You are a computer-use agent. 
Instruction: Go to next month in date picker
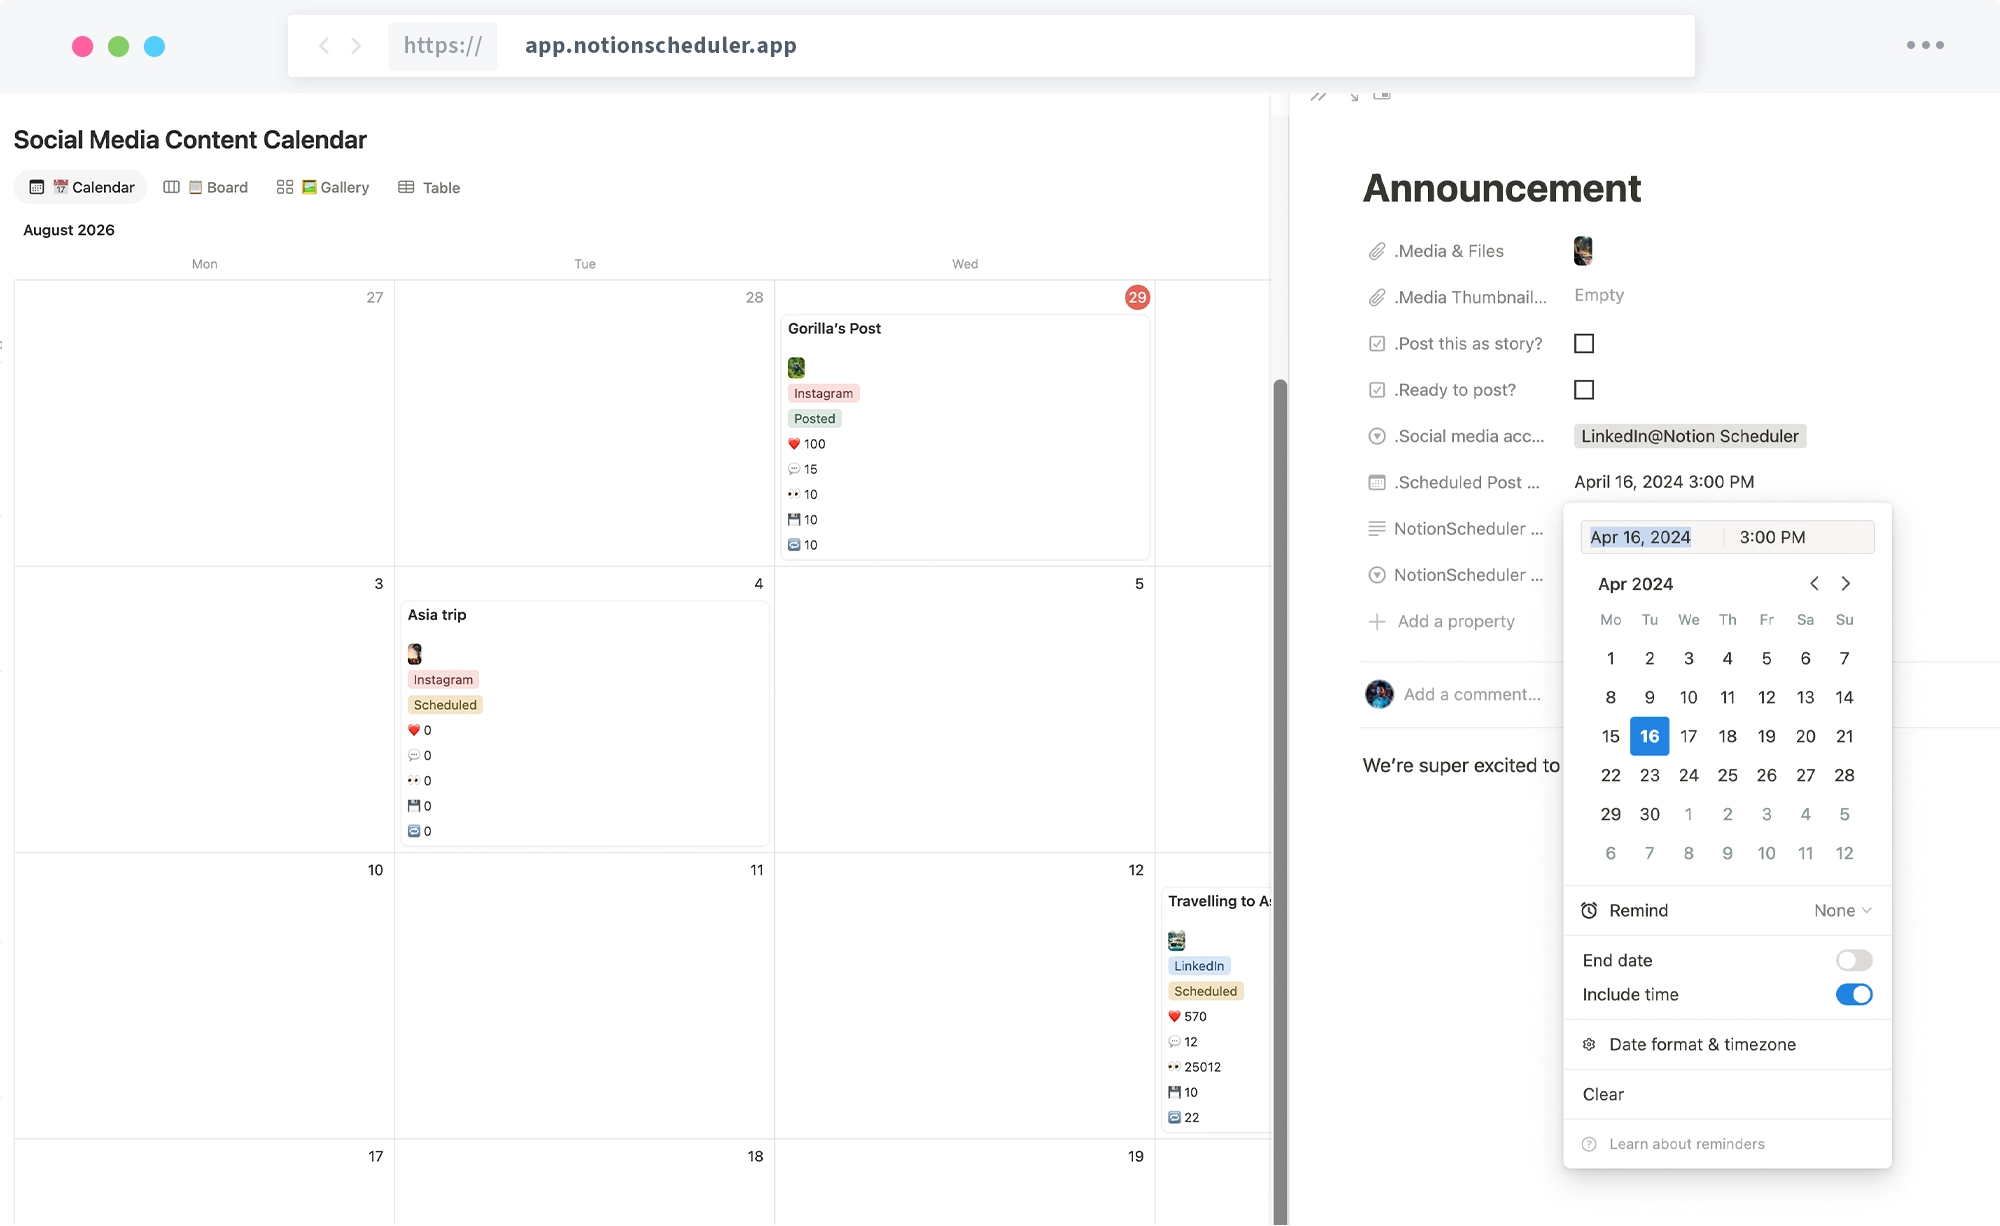1846,583
